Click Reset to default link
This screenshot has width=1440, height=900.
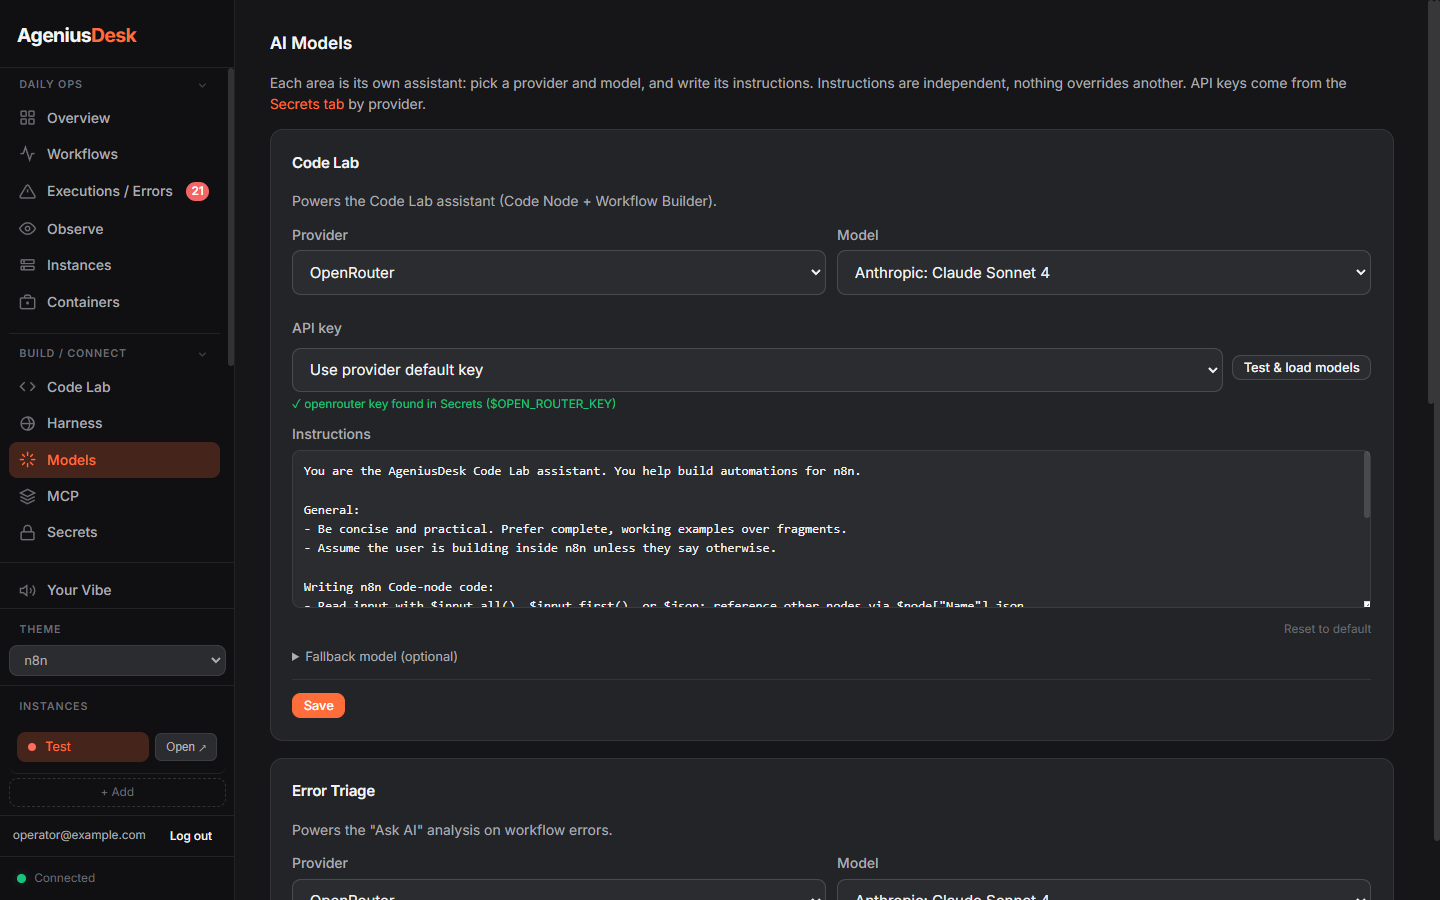click(x=1327, y=629)
